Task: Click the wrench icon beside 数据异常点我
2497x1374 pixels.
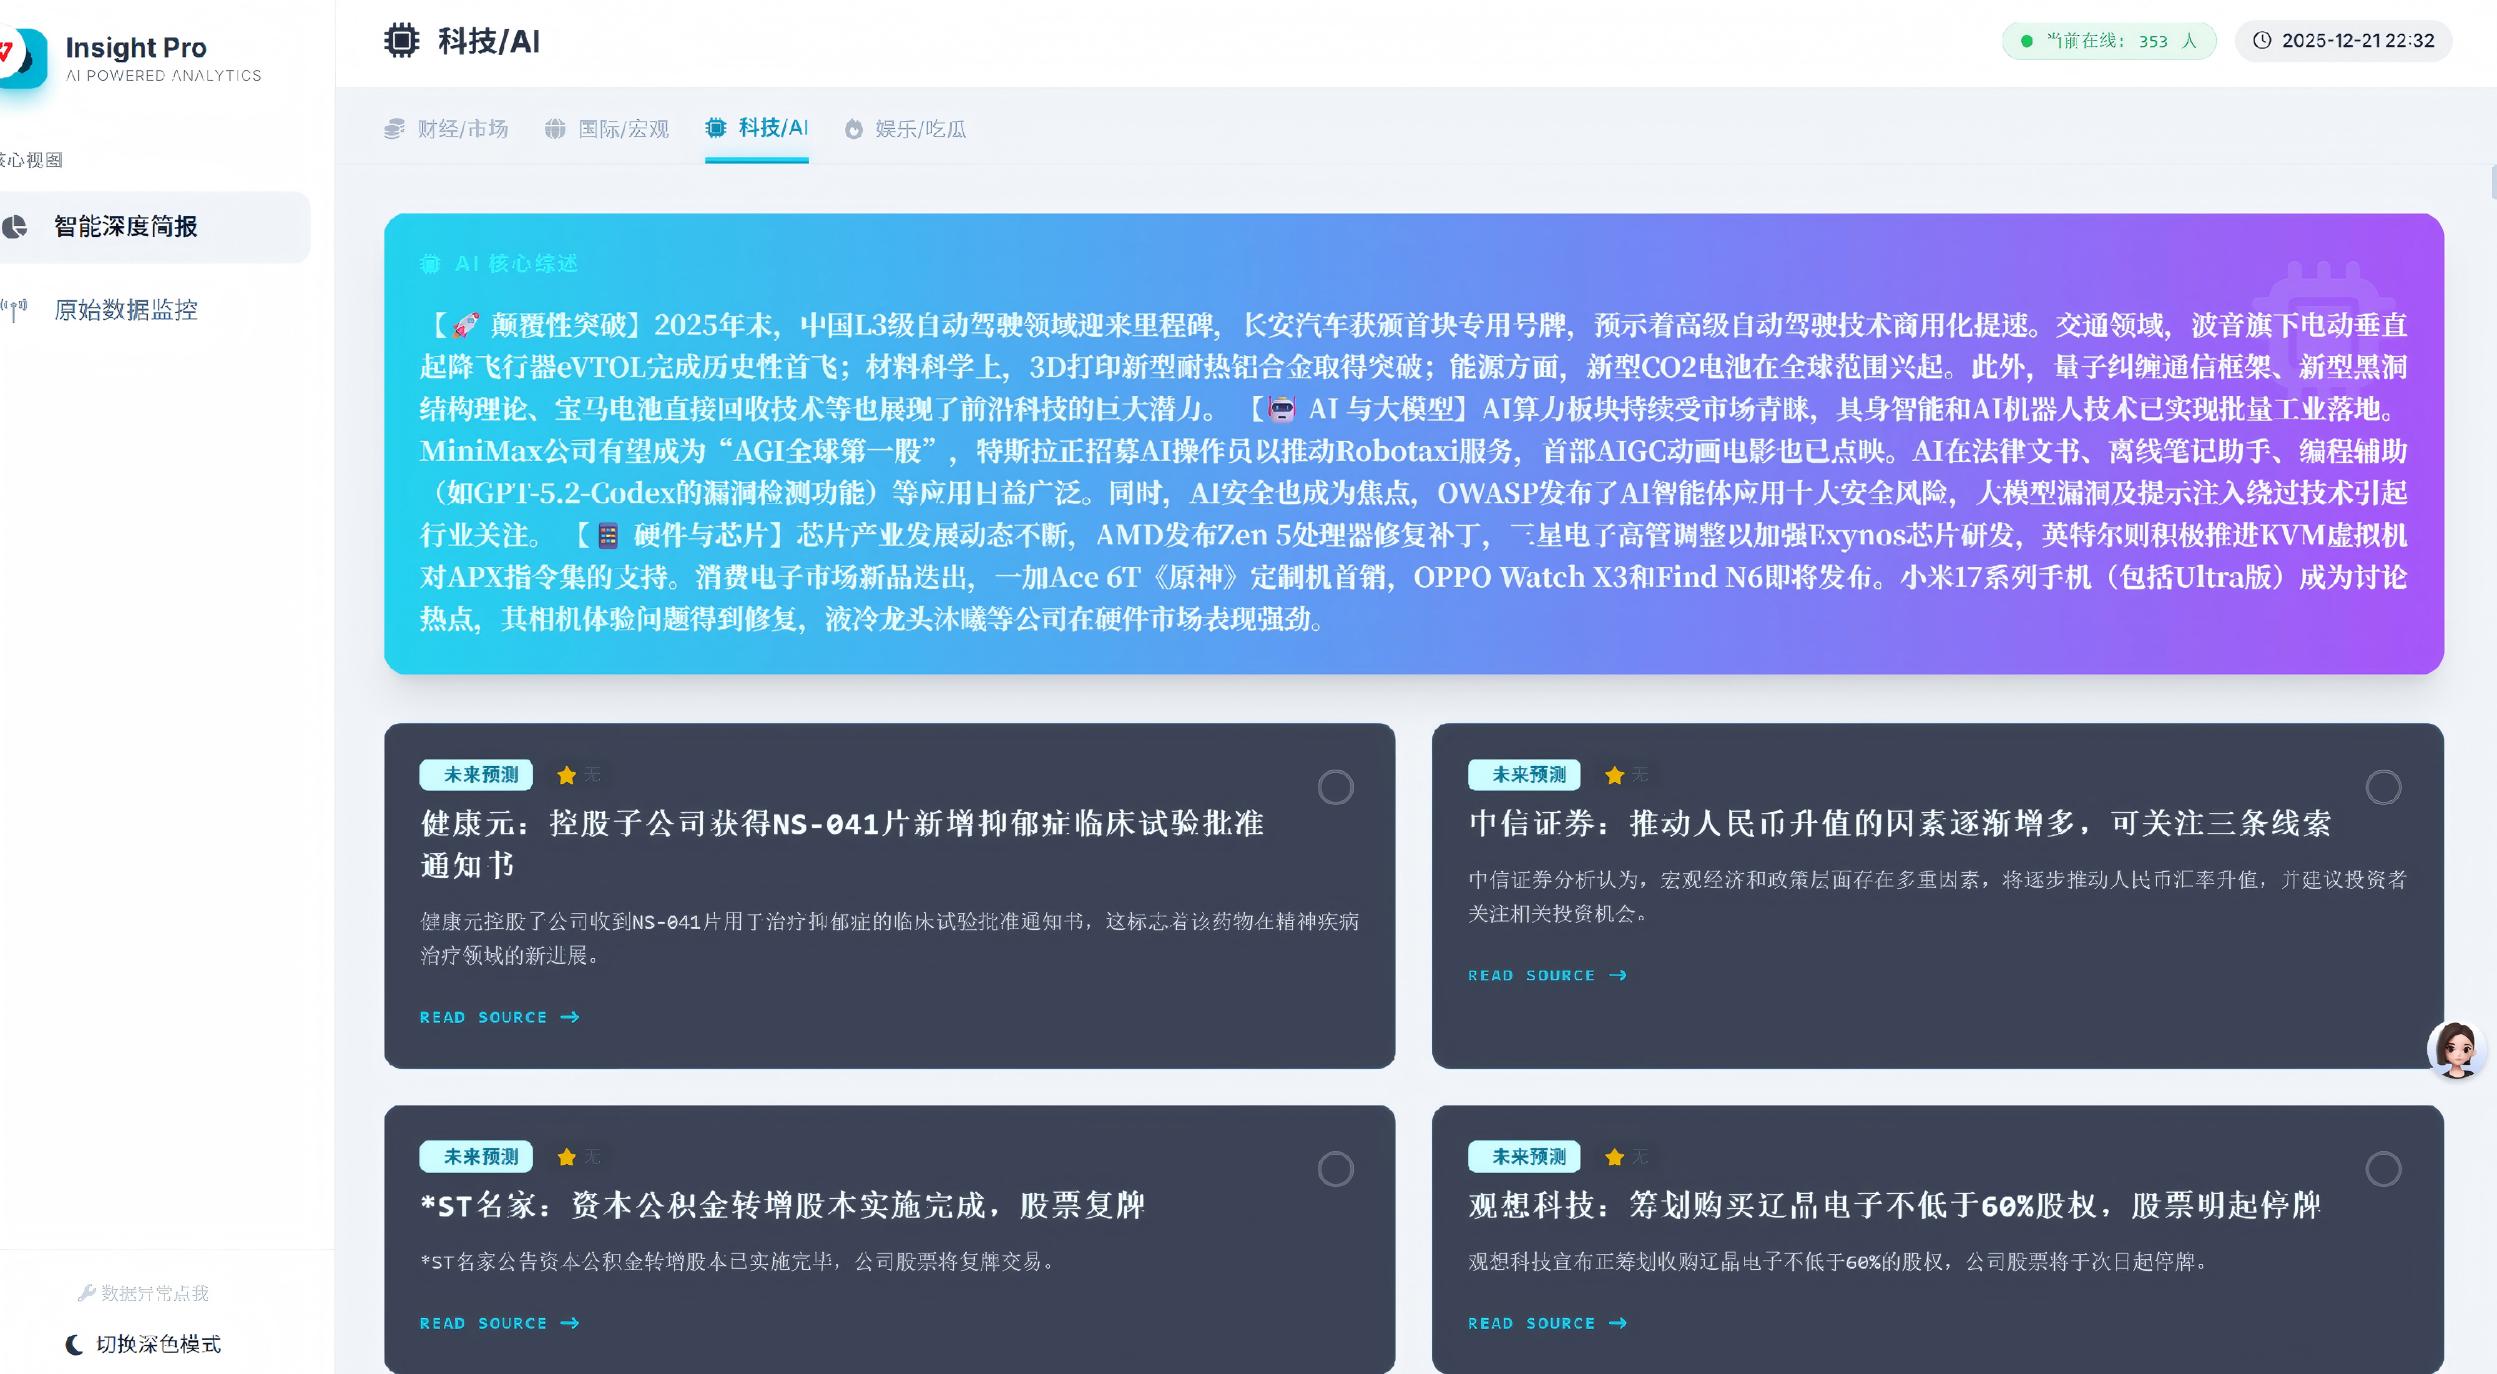Action: tap(87, 1293)
